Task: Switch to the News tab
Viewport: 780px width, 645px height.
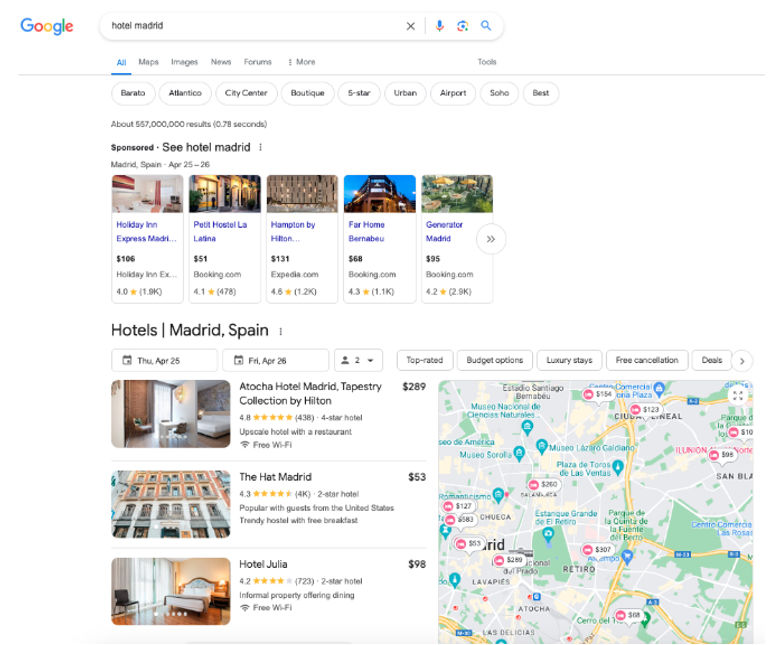Action: point(221,62)
